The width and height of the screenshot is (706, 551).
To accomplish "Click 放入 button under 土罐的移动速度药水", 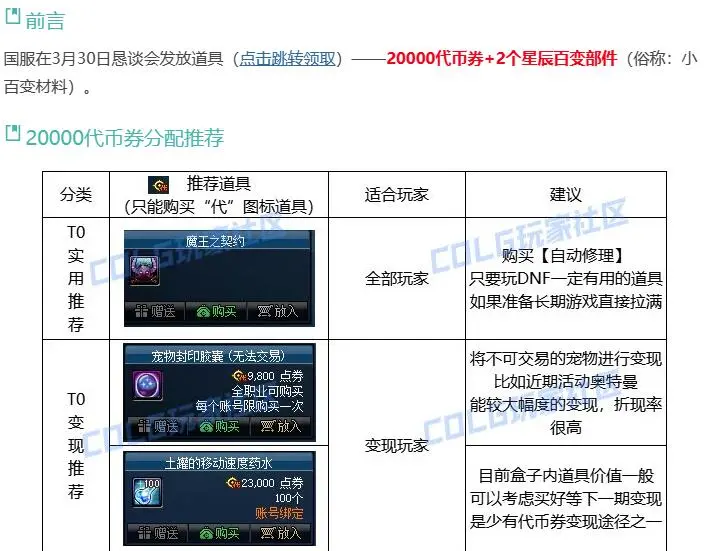I will pyautogui.click(x=281, y=533).
